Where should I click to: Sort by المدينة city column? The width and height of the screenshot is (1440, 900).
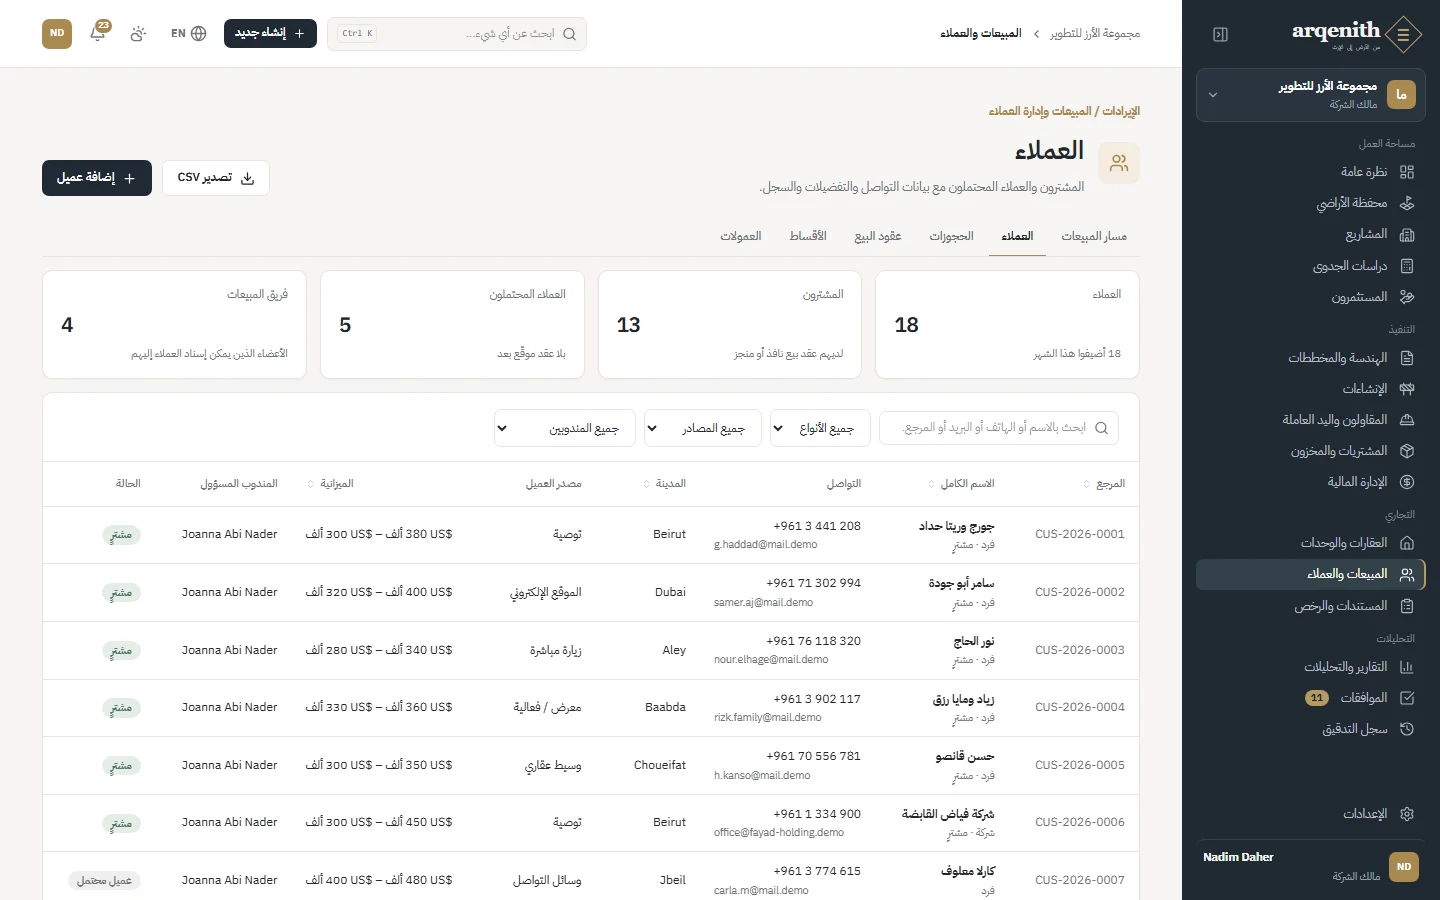pos(664,484)
